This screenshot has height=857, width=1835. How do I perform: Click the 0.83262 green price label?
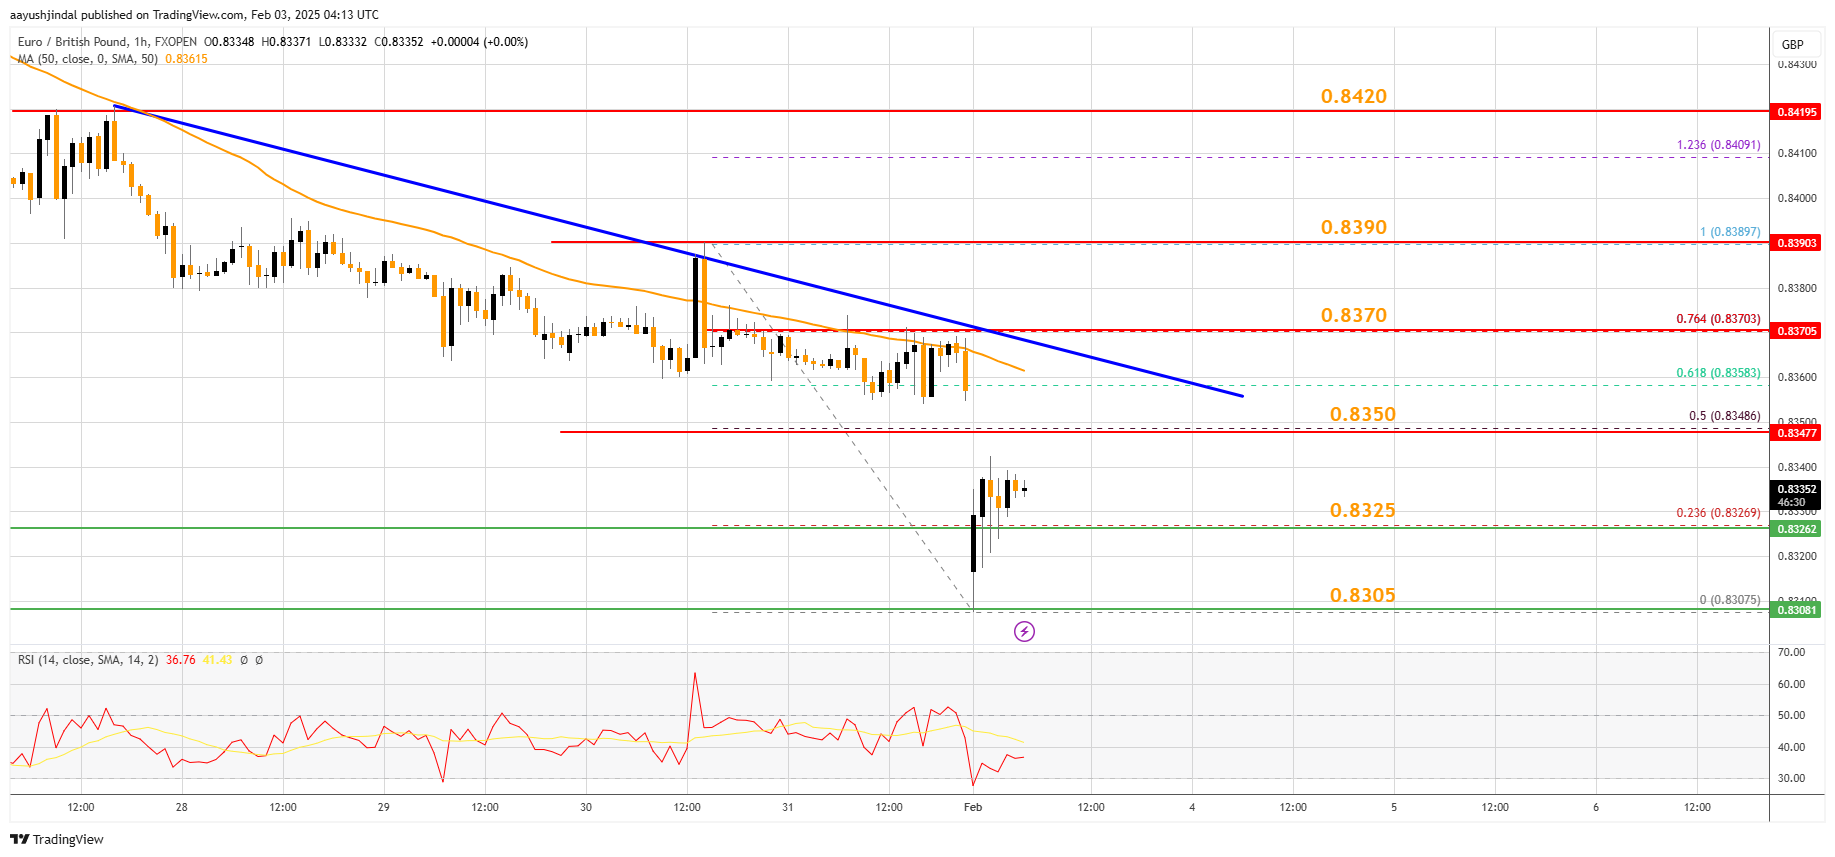tap(1796, 529)
